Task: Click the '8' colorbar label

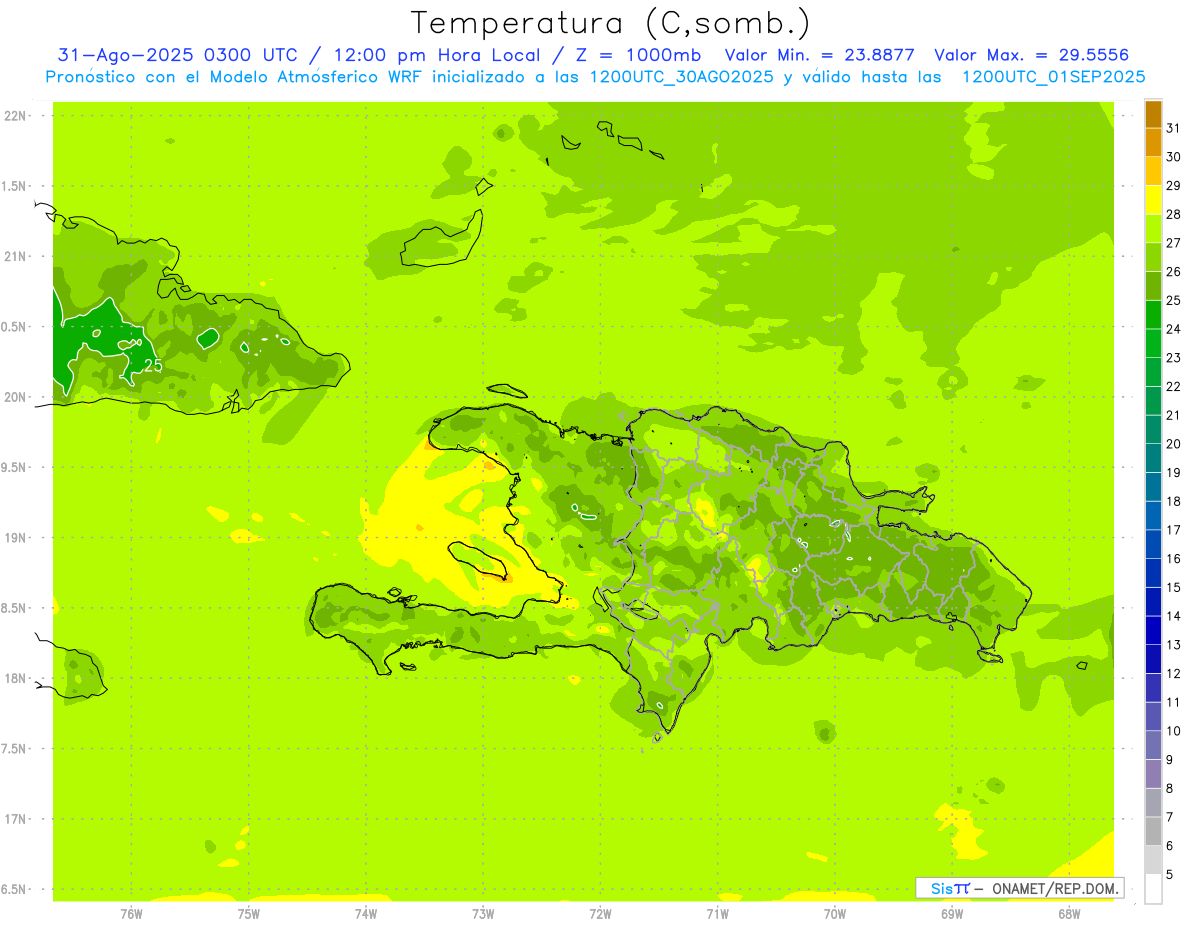Action: [x=1170, y=788]
